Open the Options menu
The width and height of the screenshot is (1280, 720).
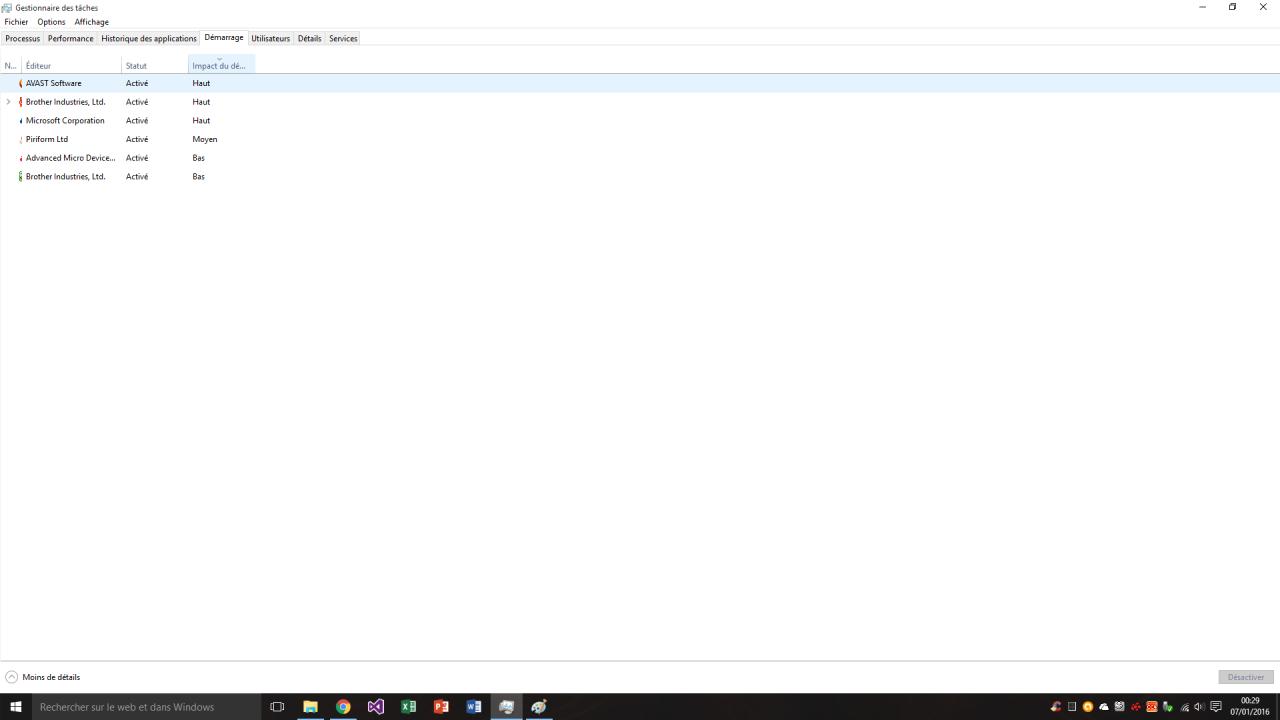51,22
